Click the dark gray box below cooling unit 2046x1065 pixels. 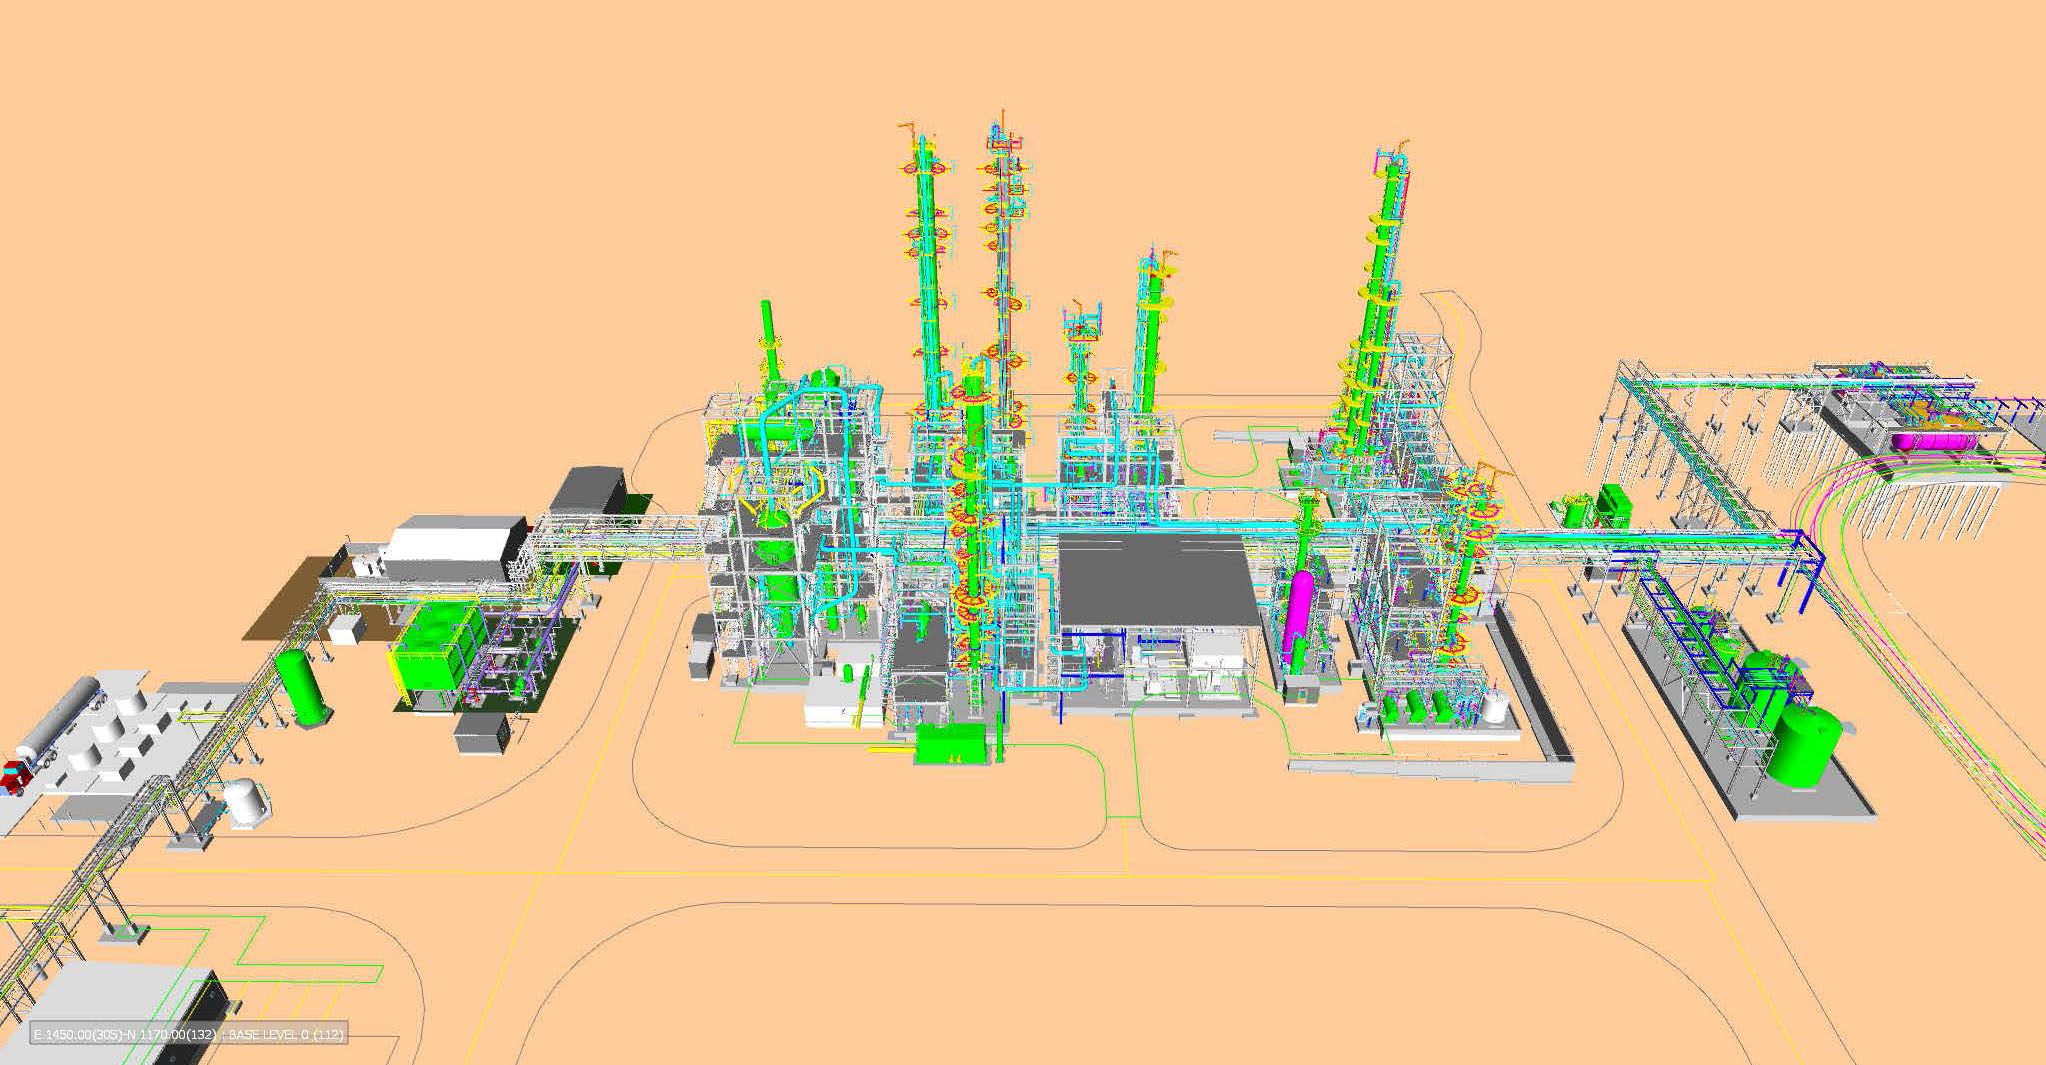(x=484, y=732)
